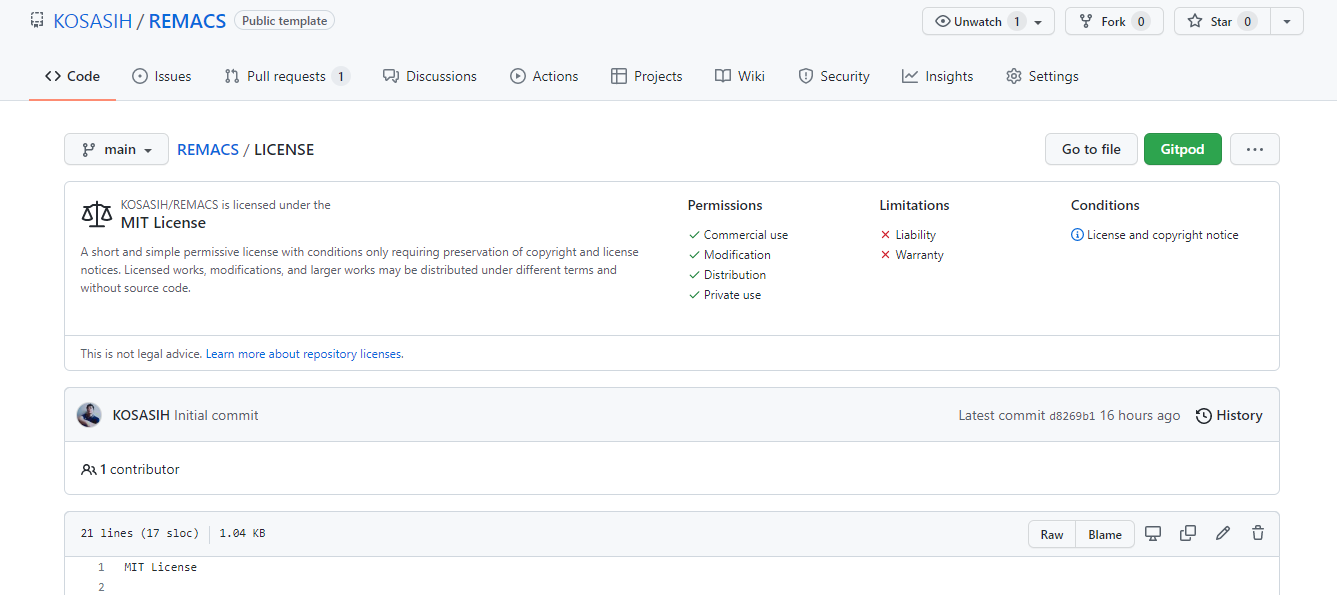The image size is (1337, 595).
Task: Click the Go to file button
Action: 1091,149
